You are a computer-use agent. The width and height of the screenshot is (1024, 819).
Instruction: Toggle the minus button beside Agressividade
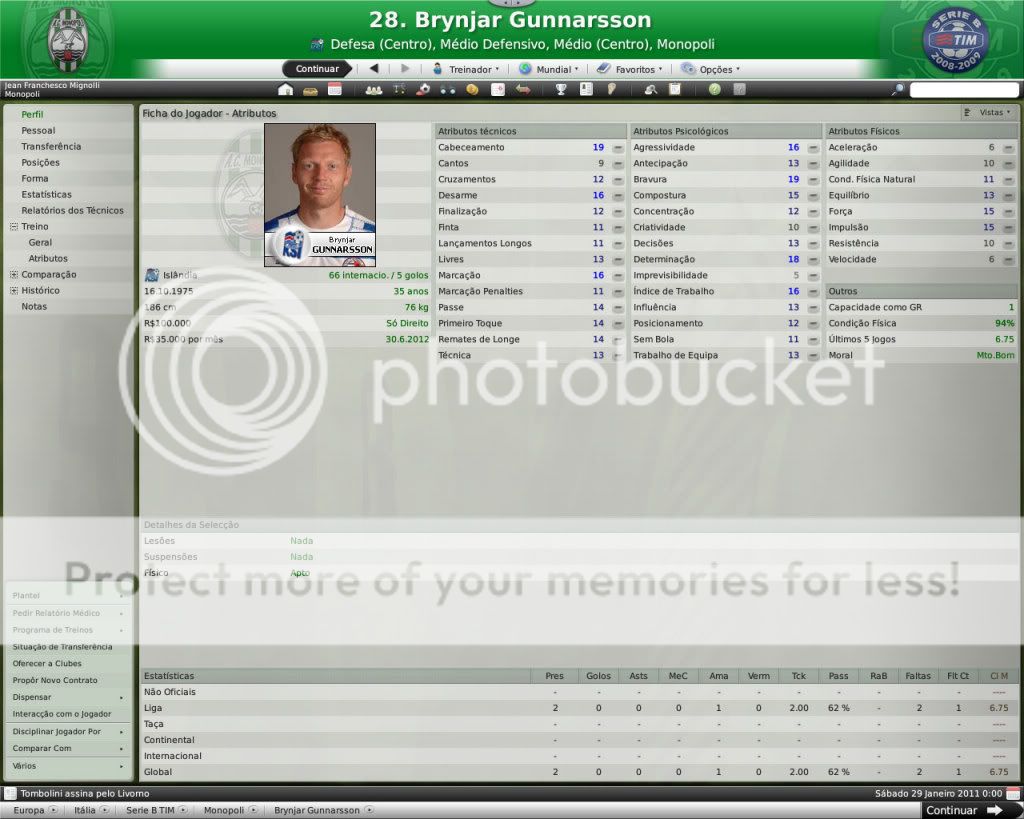[812, 148]
